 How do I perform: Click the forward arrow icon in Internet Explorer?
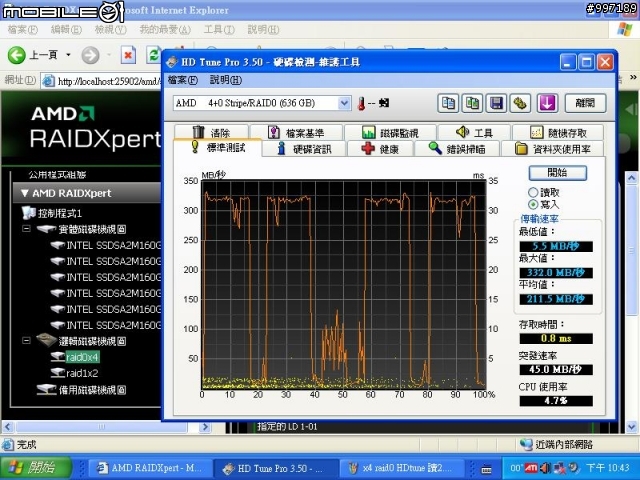point(90,55)
